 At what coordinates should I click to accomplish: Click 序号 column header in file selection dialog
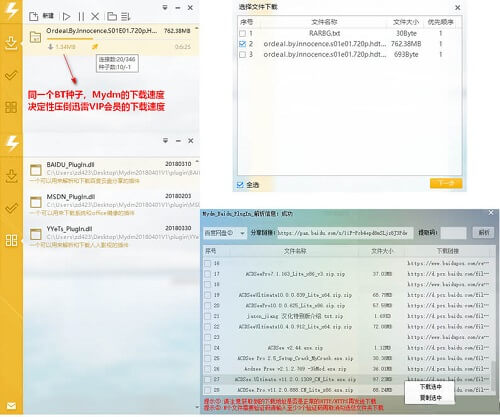[x=247, y=22]
